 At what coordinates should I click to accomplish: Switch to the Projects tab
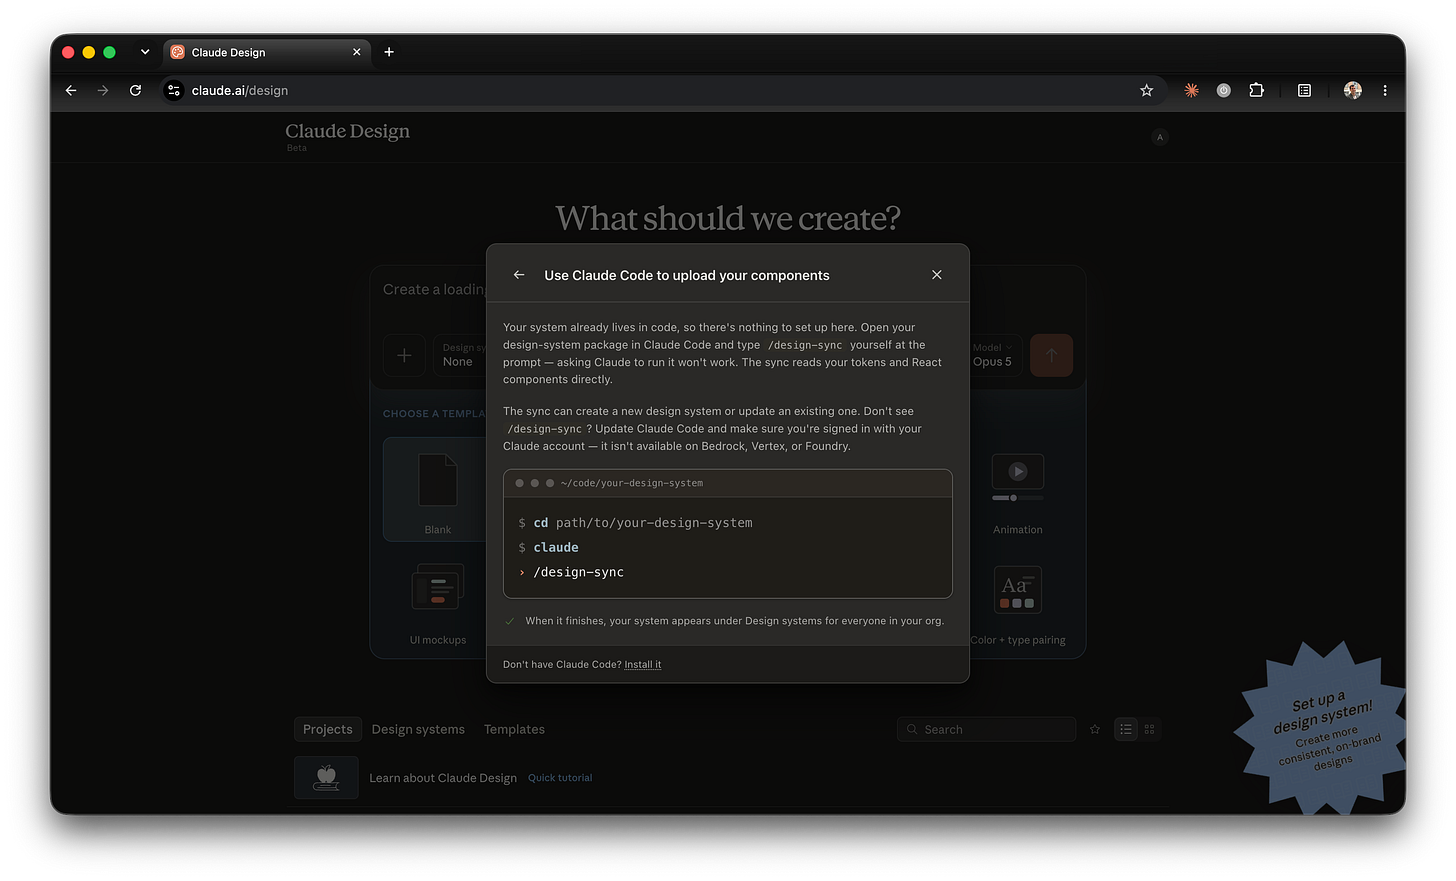click(327, 729)
